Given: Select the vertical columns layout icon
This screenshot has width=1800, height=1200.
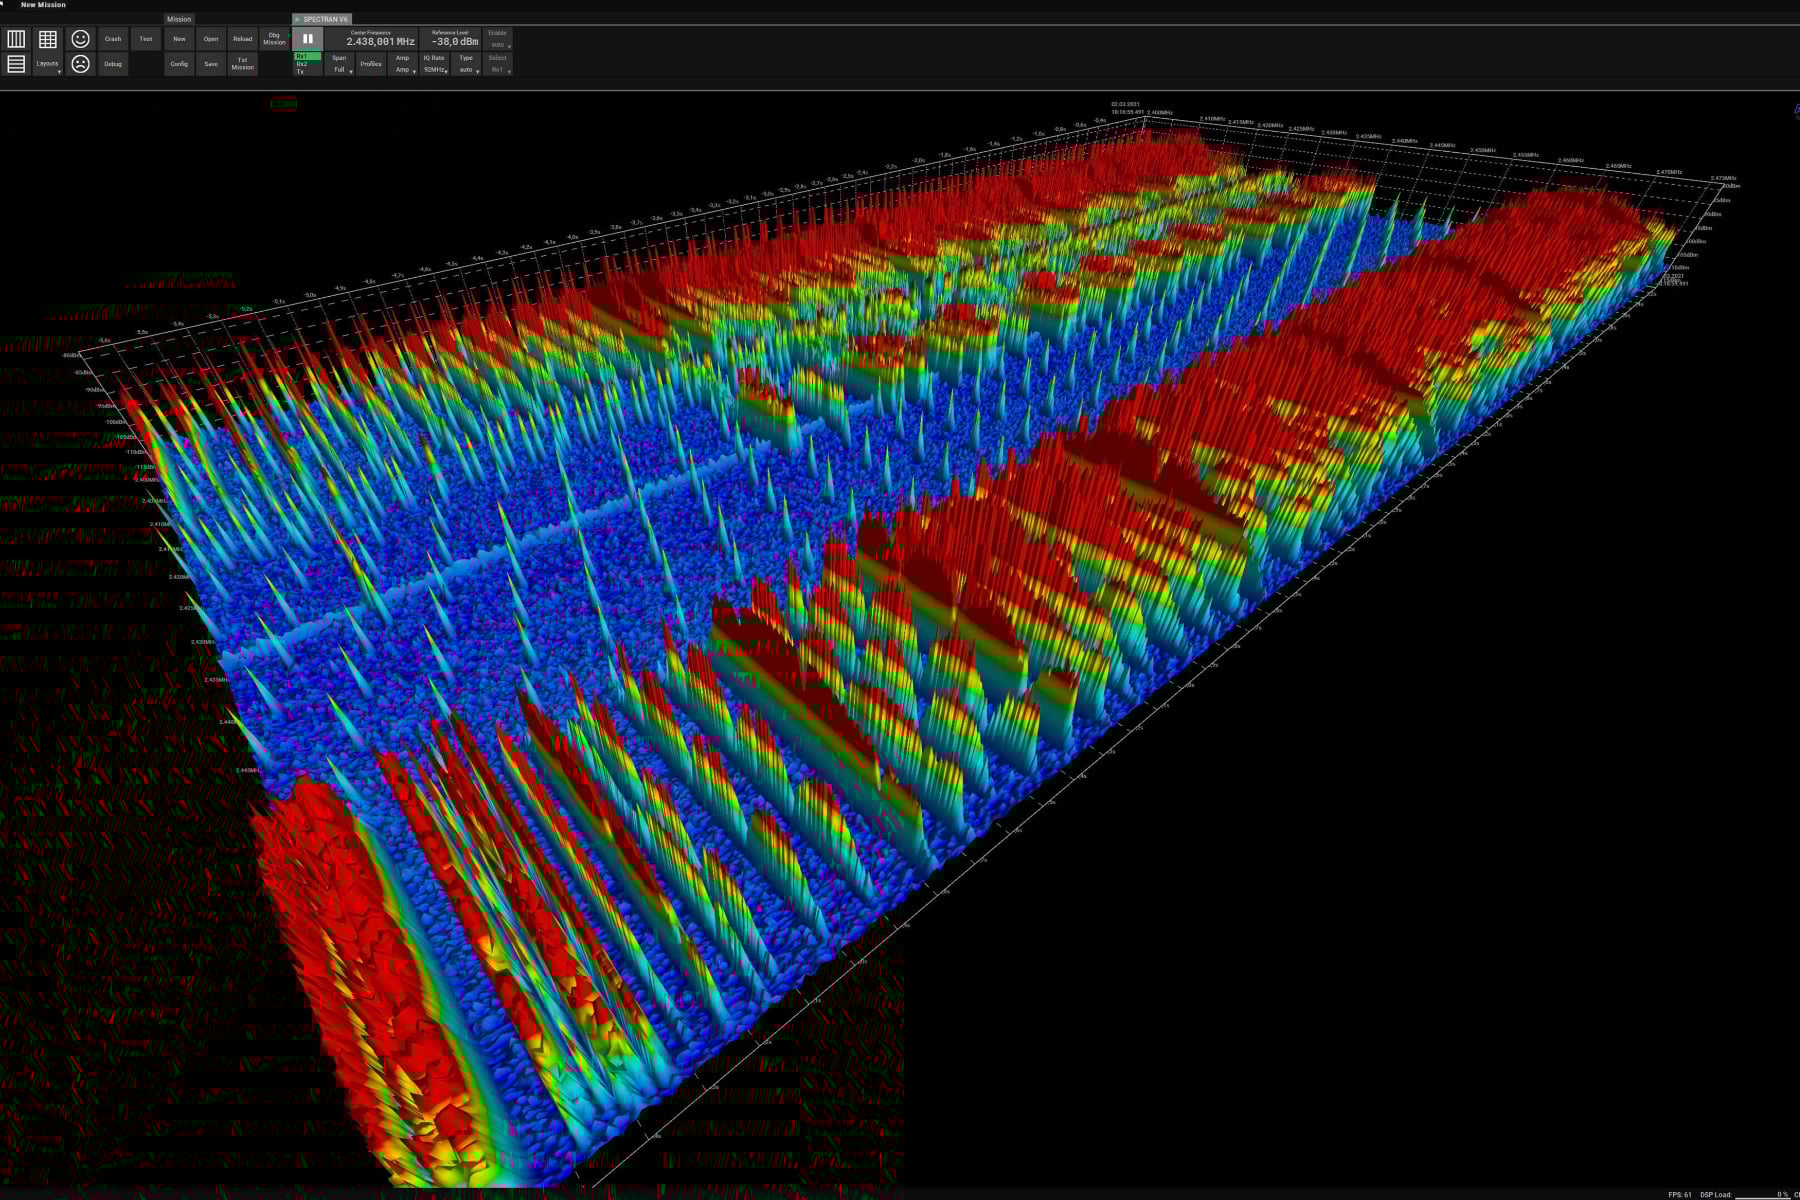Looking at the screenshot, I should (16, 39).
